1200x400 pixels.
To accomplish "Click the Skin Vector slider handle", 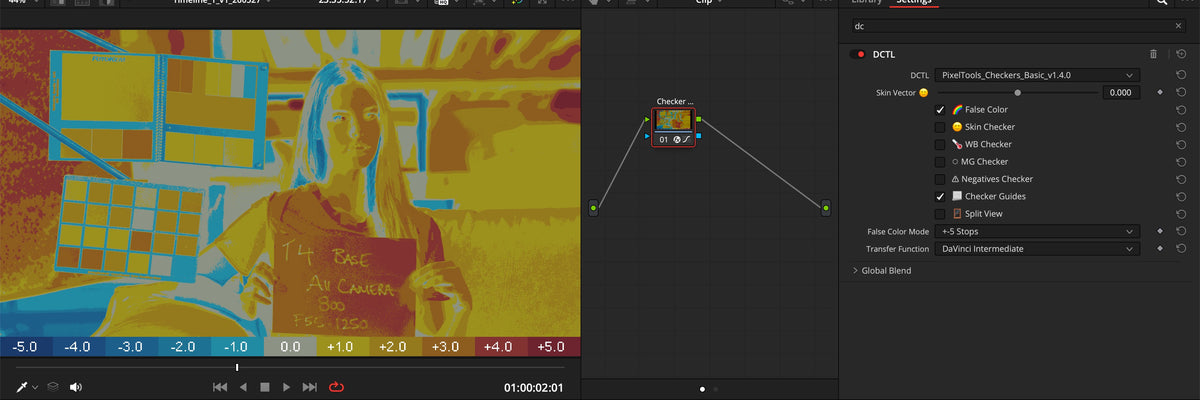I will (1018, 92).
